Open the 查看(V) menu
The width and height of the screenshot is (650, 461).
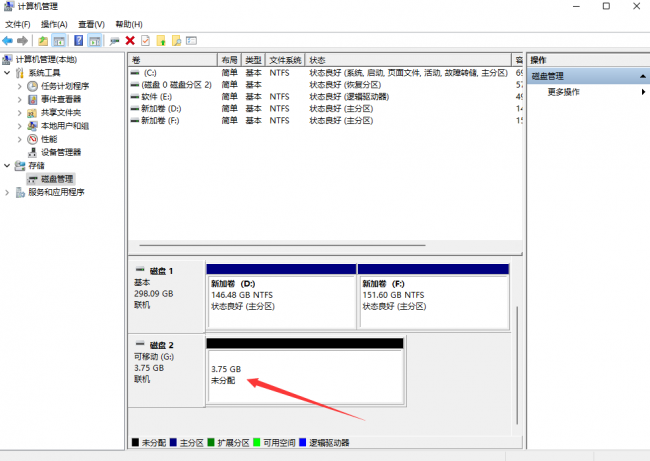pyautogui.click(x=92, y=24)
